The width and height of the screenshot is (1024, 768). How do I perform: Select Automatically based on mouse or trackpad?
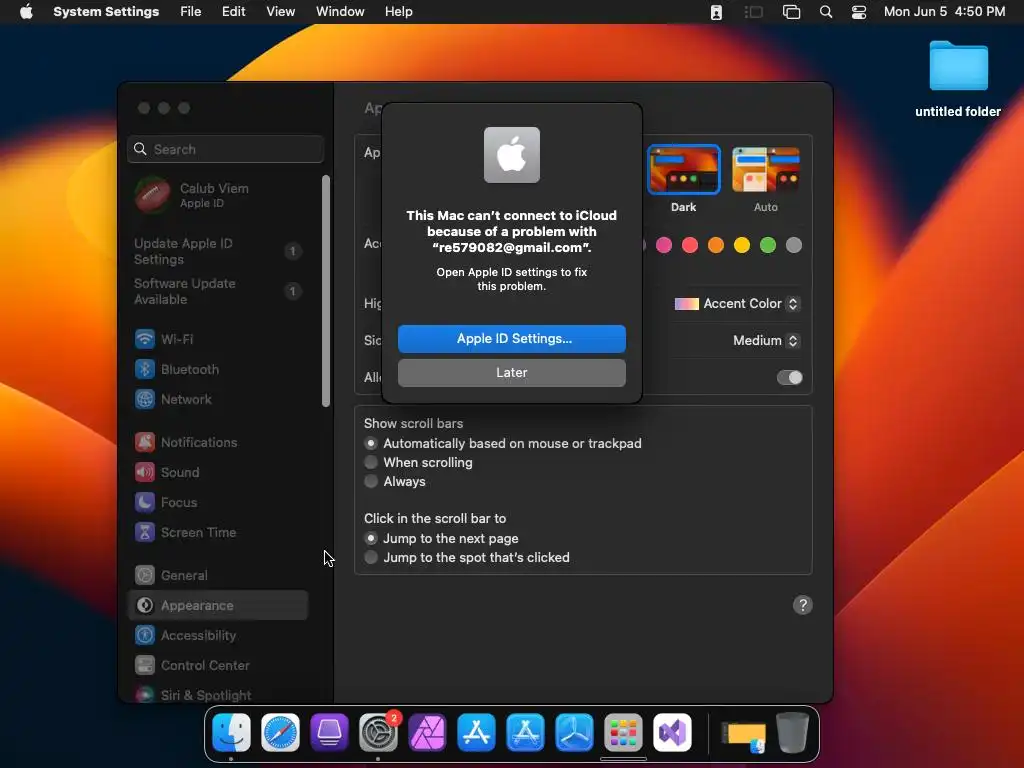pyautogui.click(x=371, y=443)
